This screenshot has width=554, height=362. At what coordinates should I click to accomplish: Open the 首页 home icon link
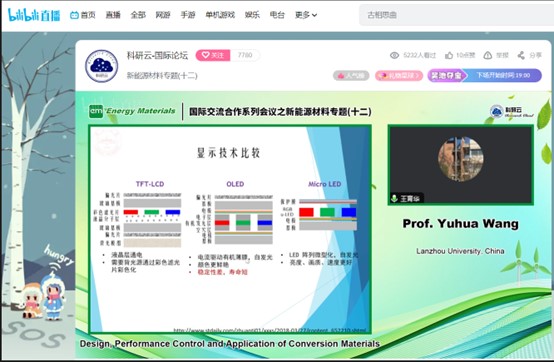[83, 15]
